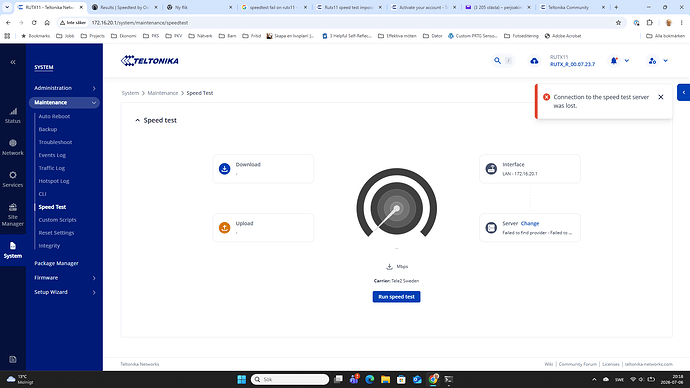Open Hotspot Log page
Image resolution: width=690 pixels, height=388 pixels.
[54, 181]
